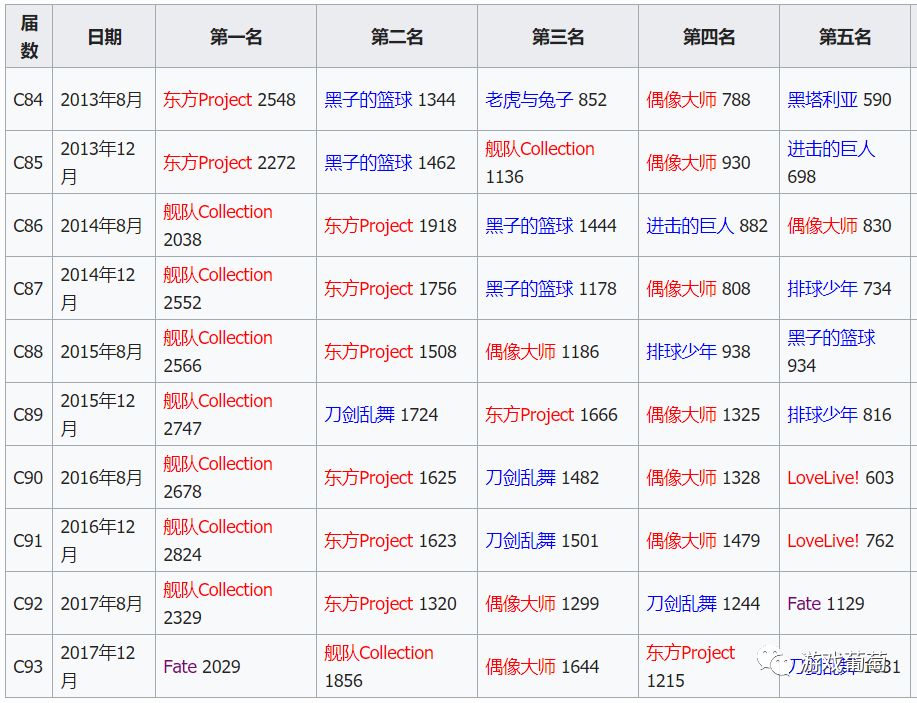Click the 届数 column header
917x703 pixels.
pyautogui.click(x=29, y=37)
